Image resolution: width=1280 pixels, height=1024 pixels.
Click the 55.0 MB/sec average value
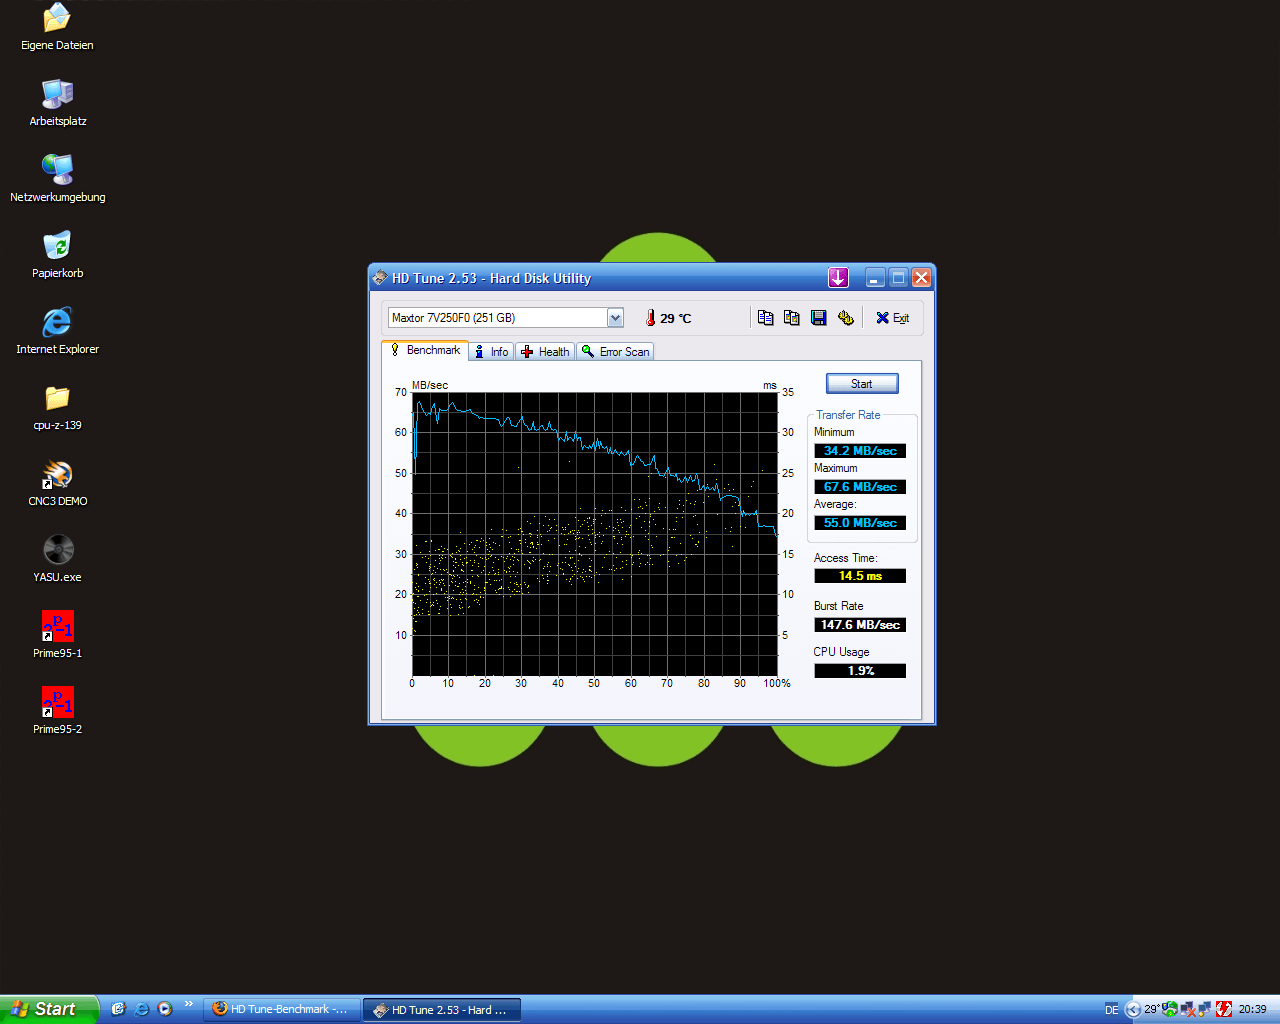point(860,523)
